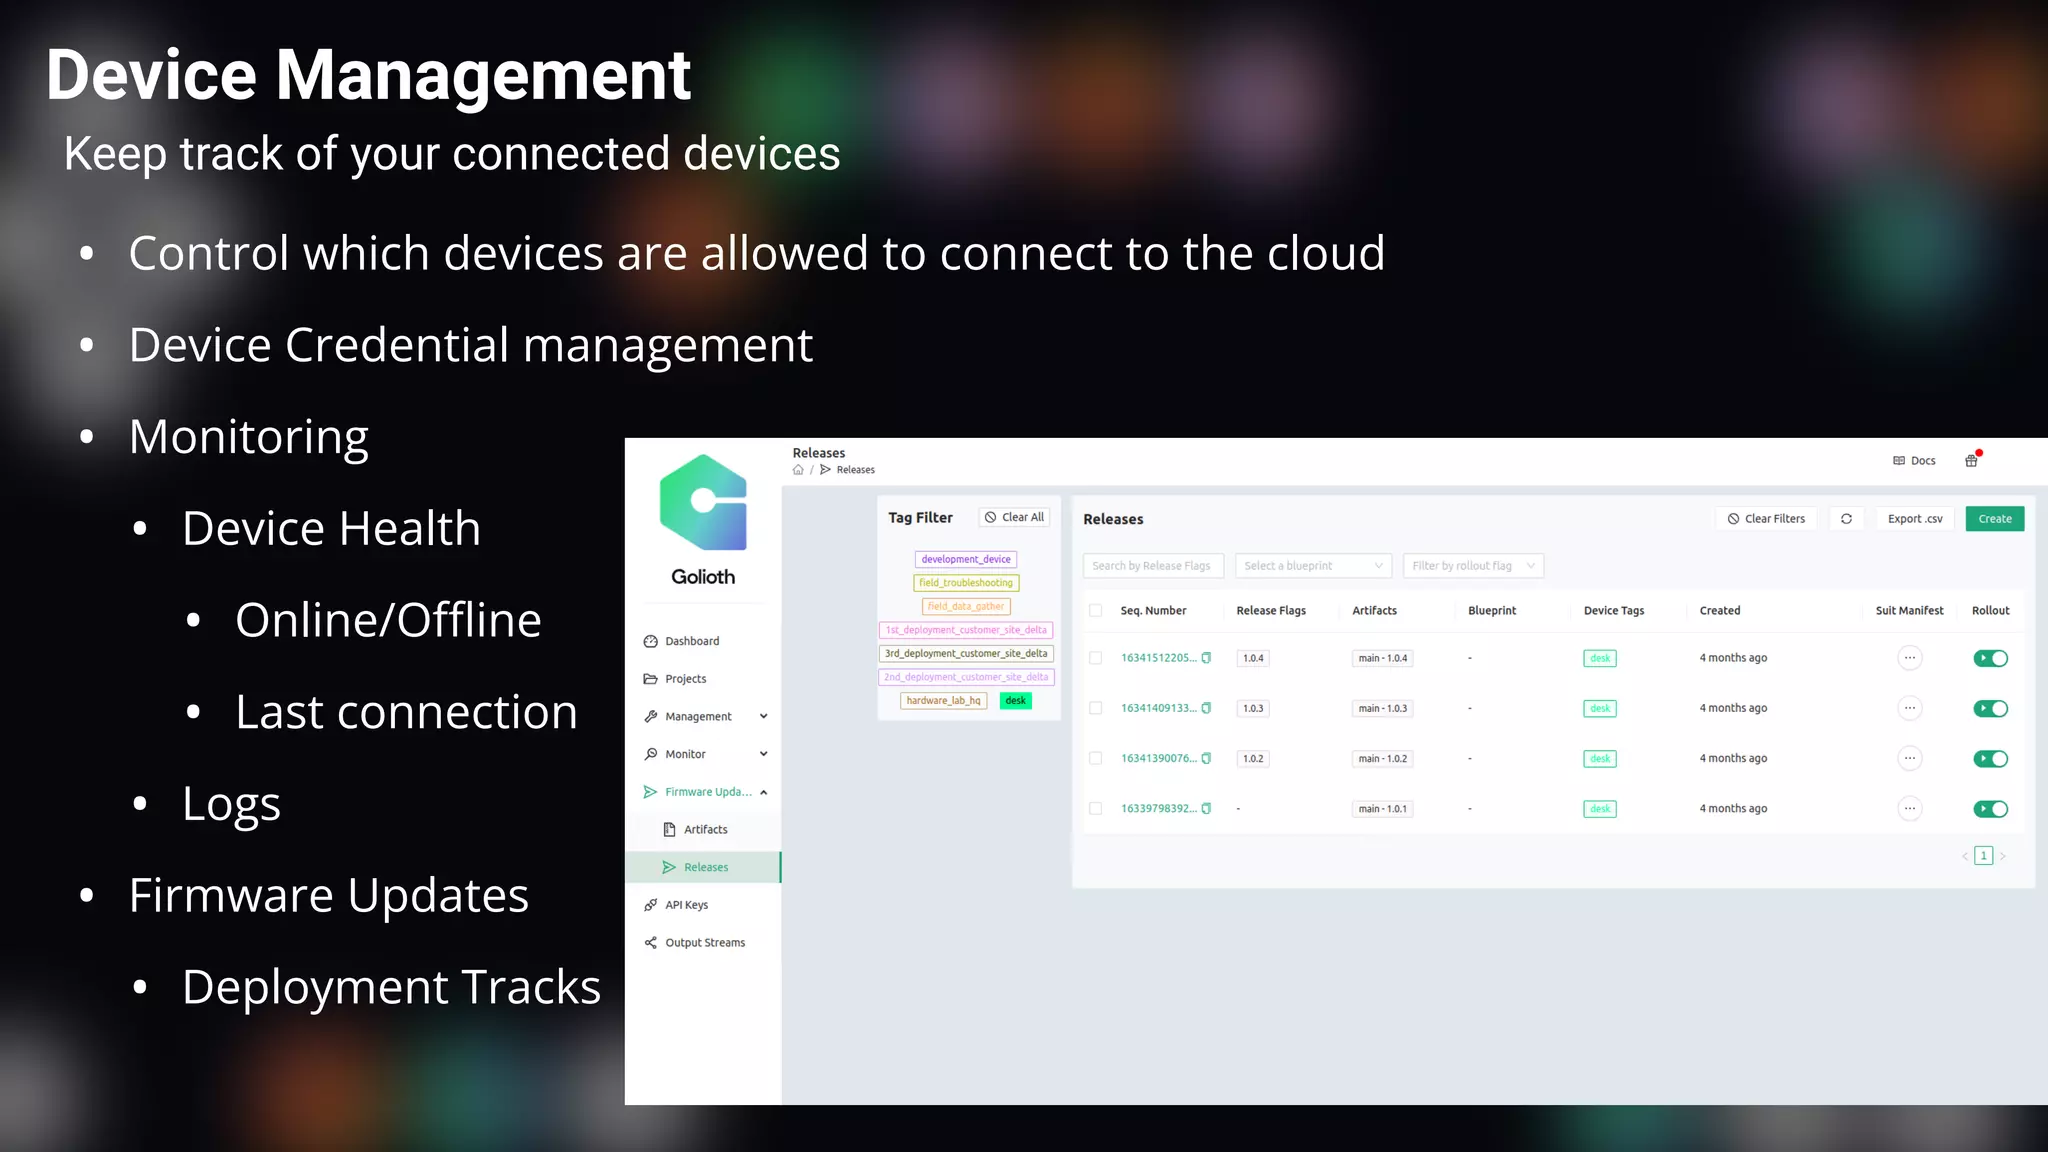2048x1152 pixels.
Task: Click the refresh releases icon
Action: pos(1847,519)
